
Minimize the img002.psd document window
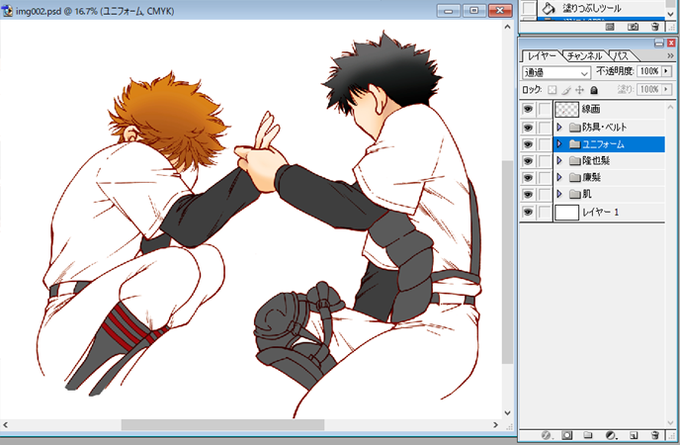click(448, 10)
